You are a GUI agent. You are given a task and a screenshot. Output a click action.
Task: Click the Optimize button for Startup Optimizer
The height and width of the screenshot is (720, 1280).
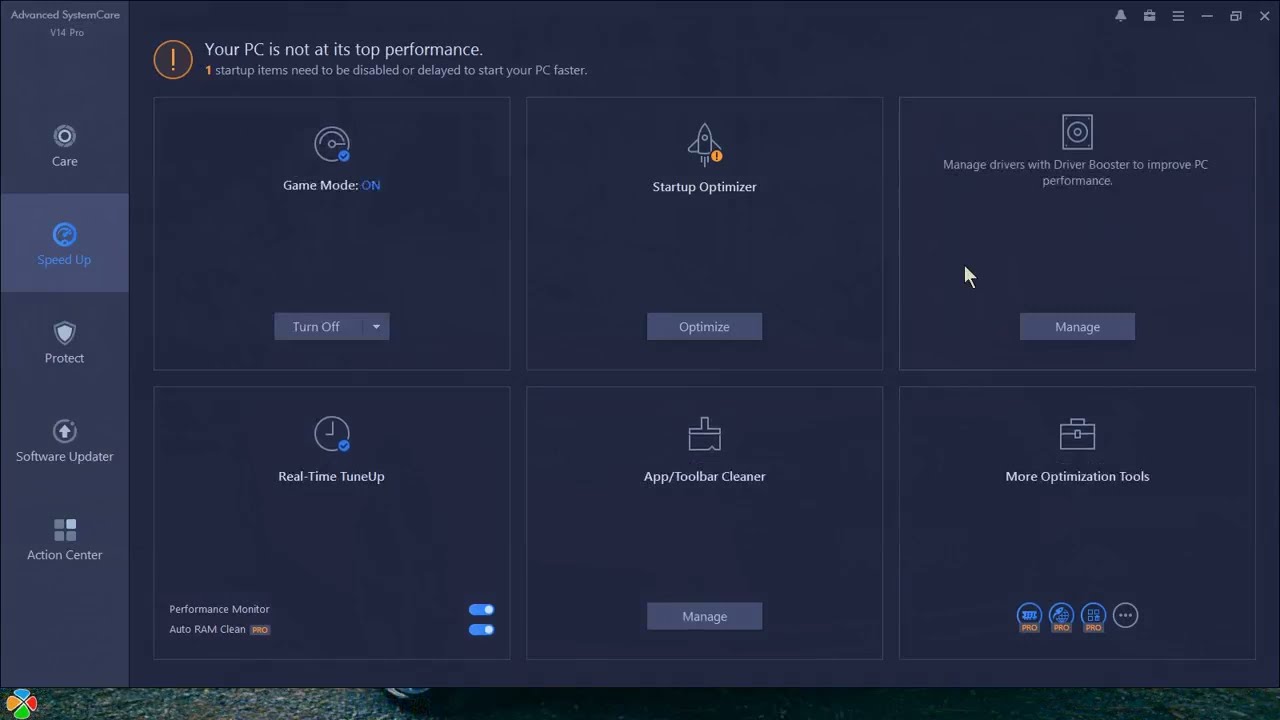[704, 327]
